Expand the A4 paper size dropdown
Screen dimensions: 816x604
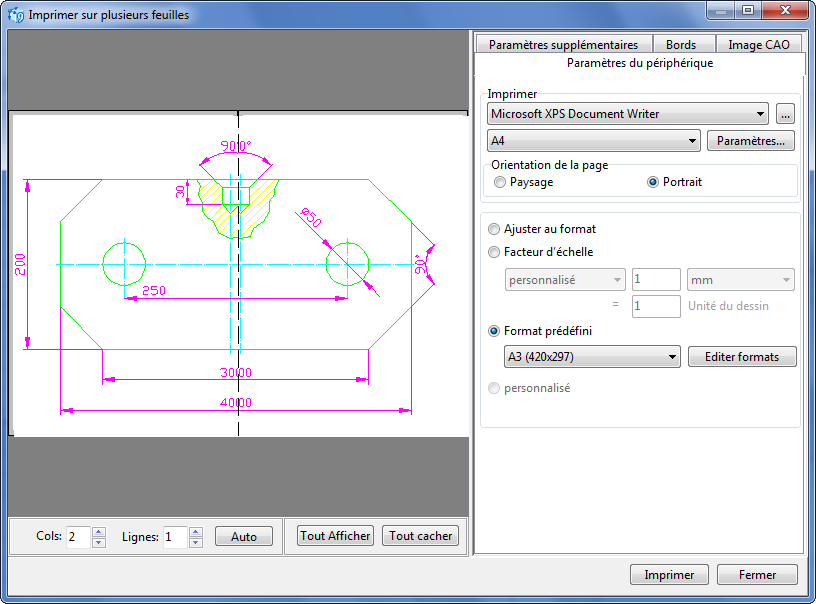(x=593, y=141)
